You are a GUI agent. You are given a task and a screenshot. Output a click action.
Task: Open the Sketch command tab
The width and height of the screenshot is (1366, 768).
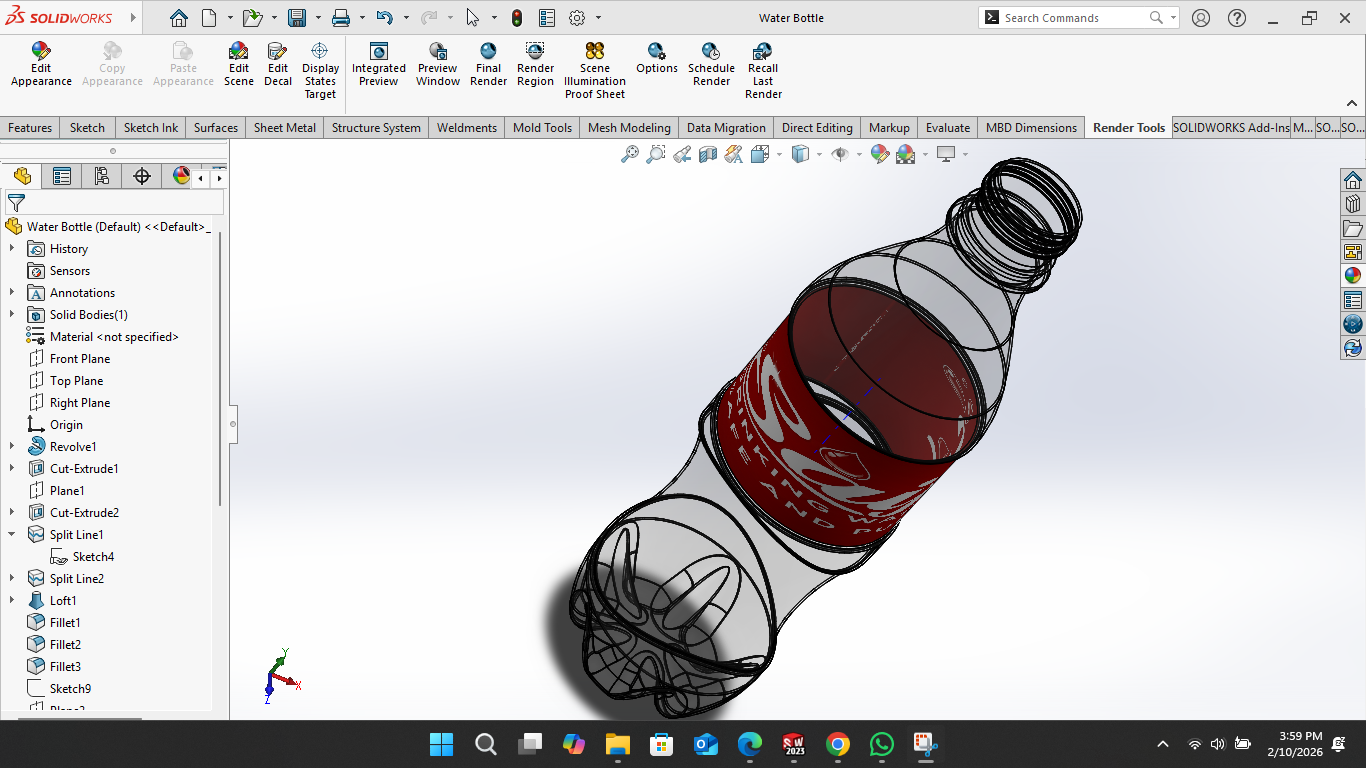(x=87, y=128)
